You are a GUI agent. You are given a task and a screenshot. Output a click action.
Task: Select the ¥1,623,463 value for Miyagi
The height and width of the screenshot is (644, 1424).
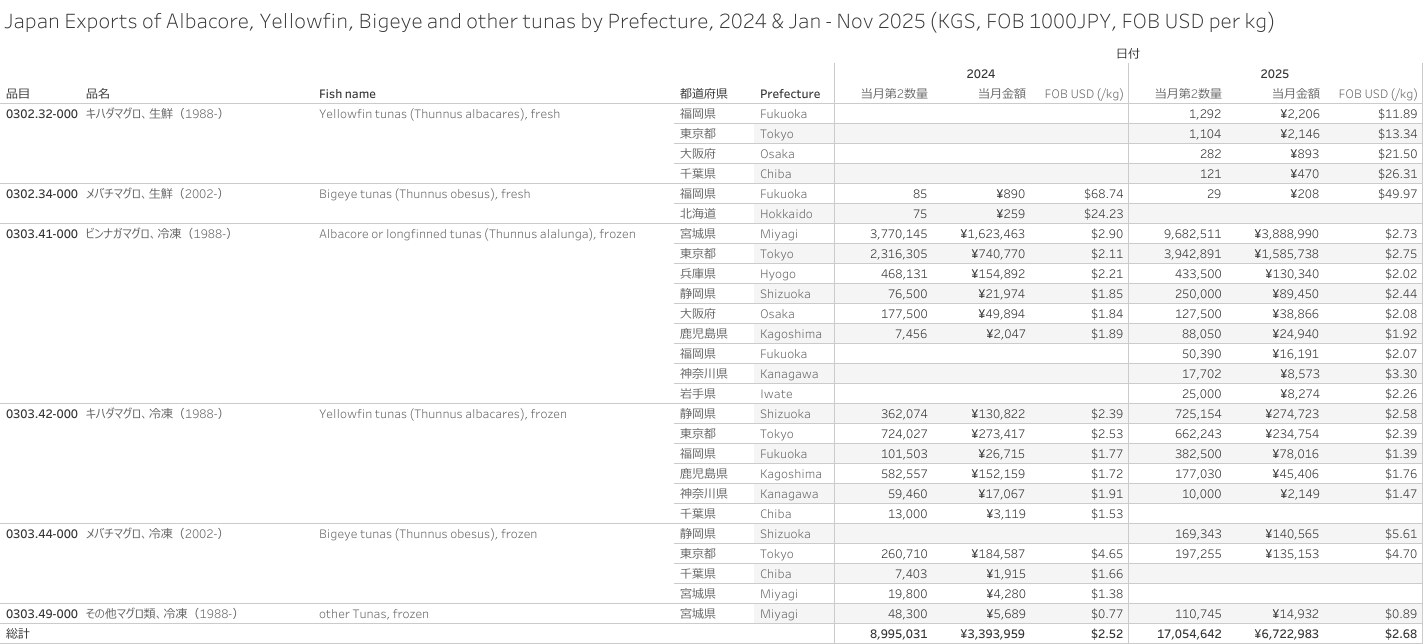coord(997,234)
